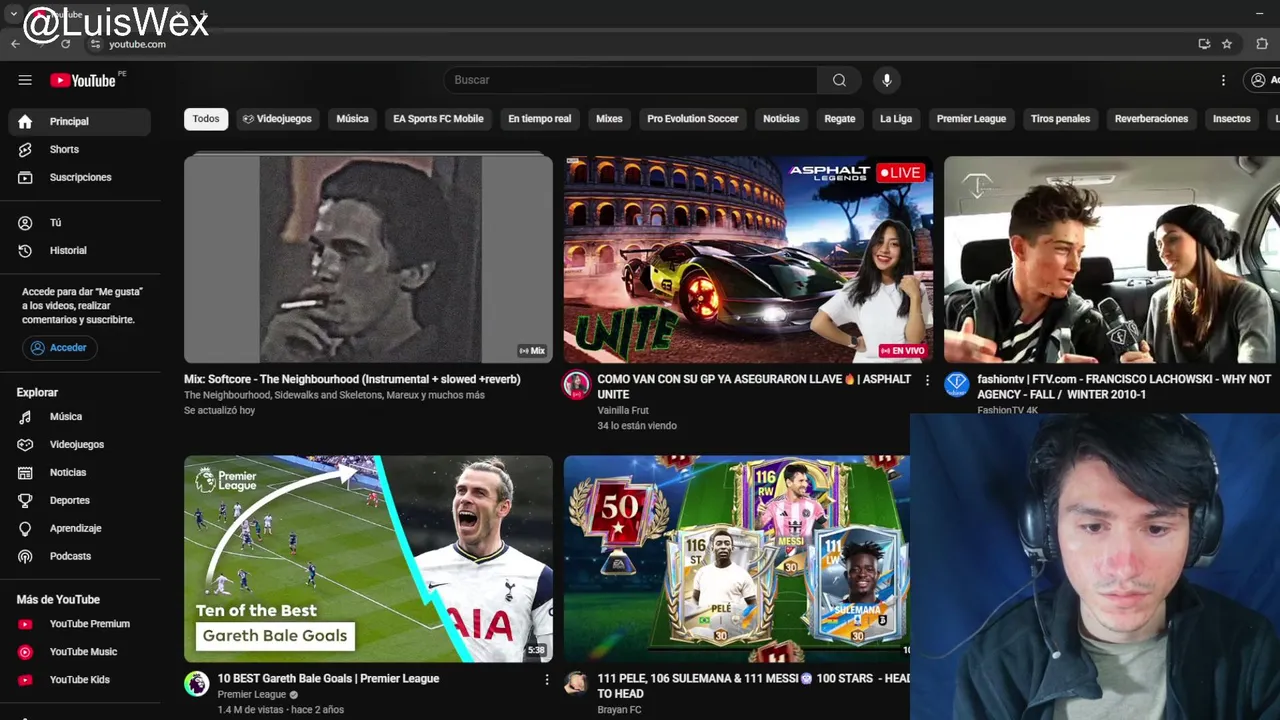Screen dimensions: 1280x720
Task: Select the Insectos chip
Action: pyautogui.click(x=1231, y=119)
